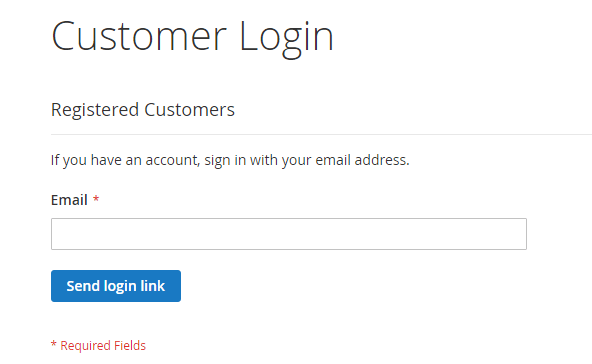
Task: Click the phrase email address in instructions
Action: tap(361, 160)
